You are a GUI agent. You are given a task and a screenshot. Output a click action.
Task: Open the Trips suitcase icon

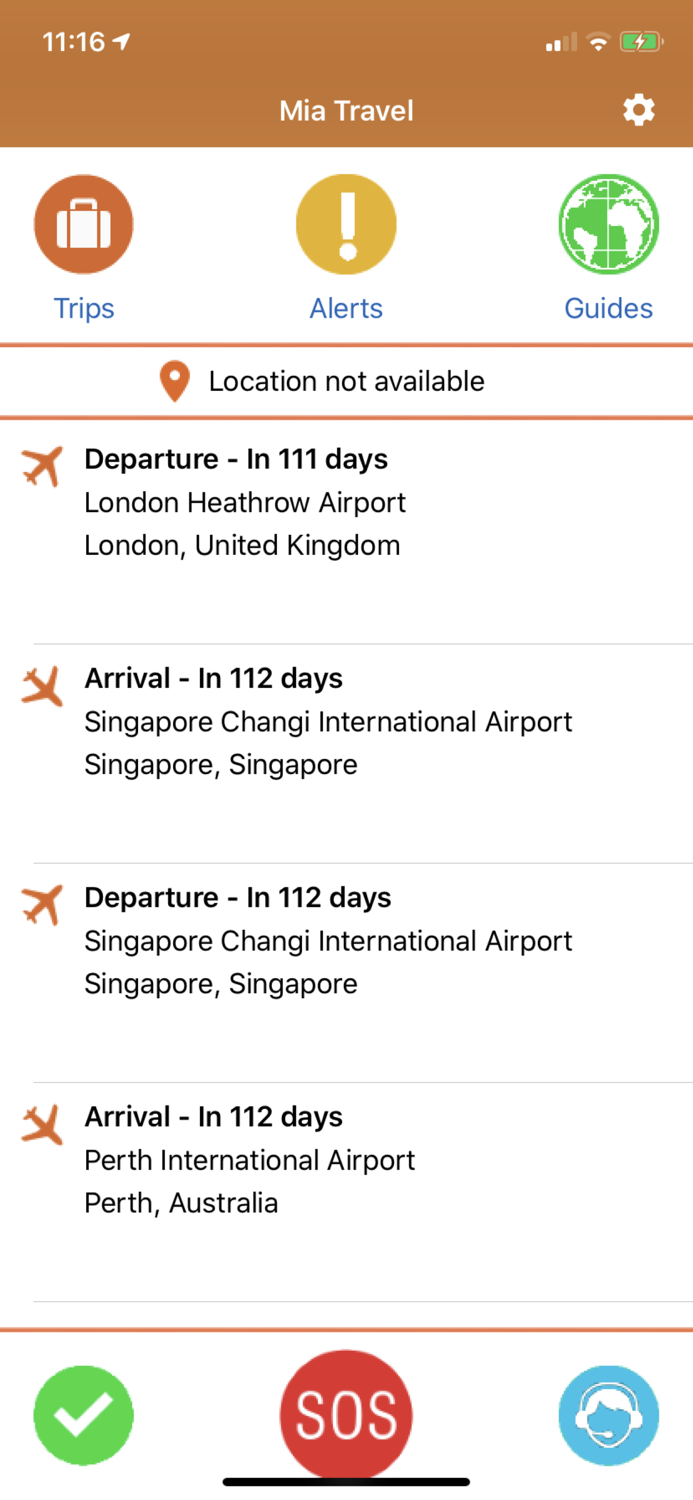click(x=84, y=224)
